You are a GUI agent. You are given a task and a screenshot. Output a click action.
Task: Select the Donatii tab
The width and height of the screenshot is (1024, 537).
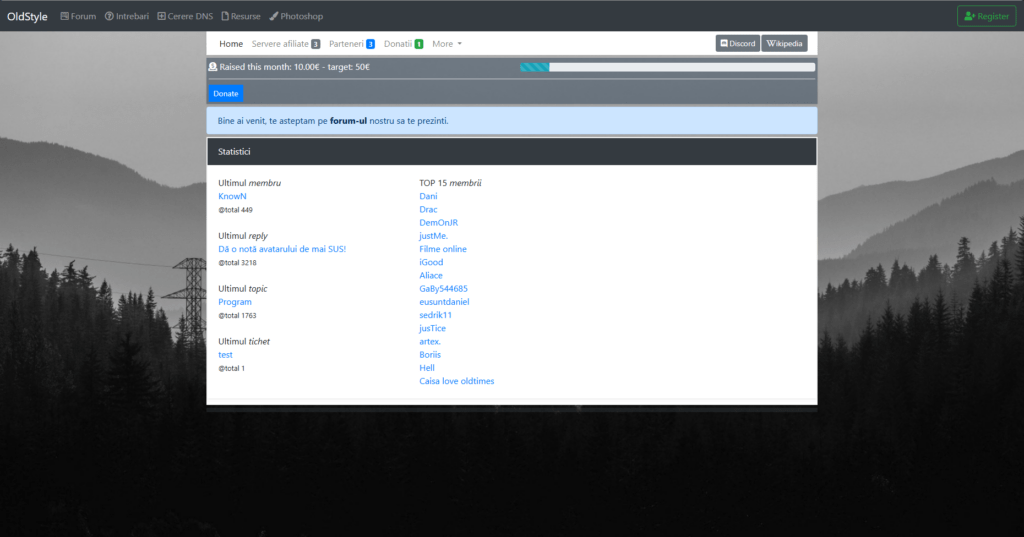(x=403, y=44)
